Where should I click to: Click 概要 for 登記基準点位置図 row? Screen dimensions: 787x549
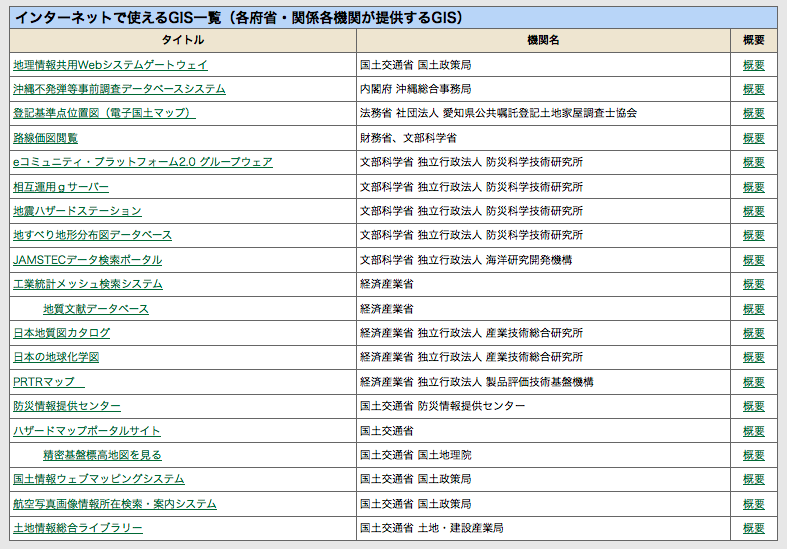(754, 113)
